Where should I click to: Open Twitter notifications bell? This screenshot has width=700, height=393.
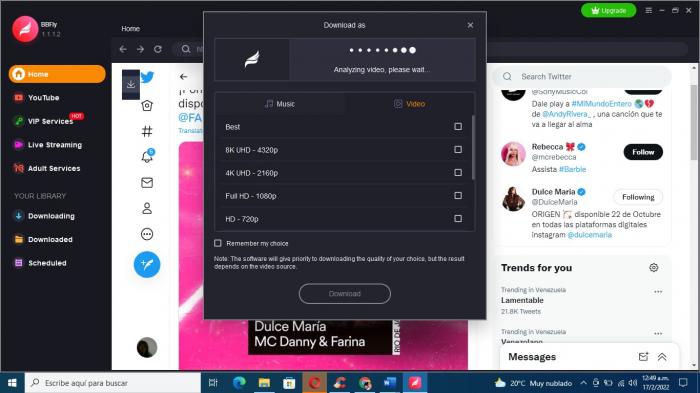pyautogui.click(x=147, y=156)
